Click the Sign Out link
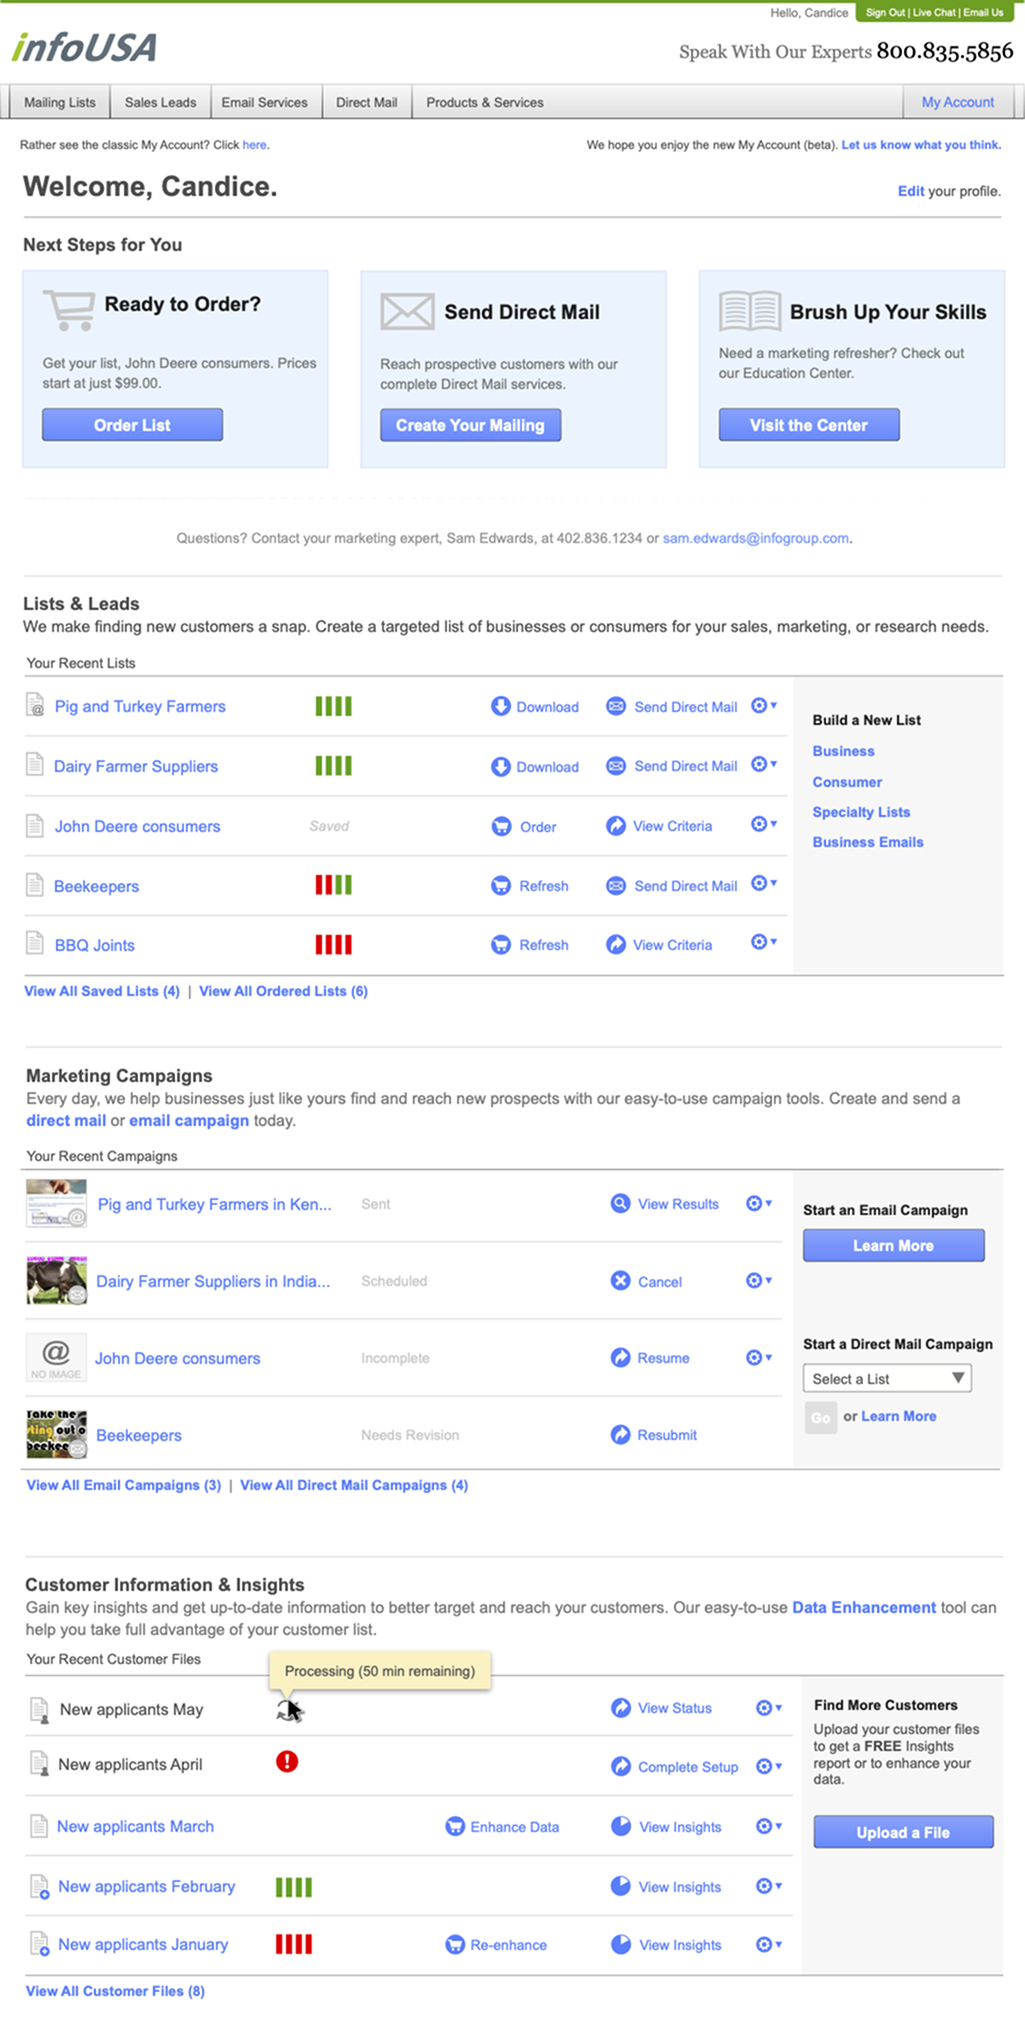Viewport: 1025px width, 2041px height. (x=885, y=13)
